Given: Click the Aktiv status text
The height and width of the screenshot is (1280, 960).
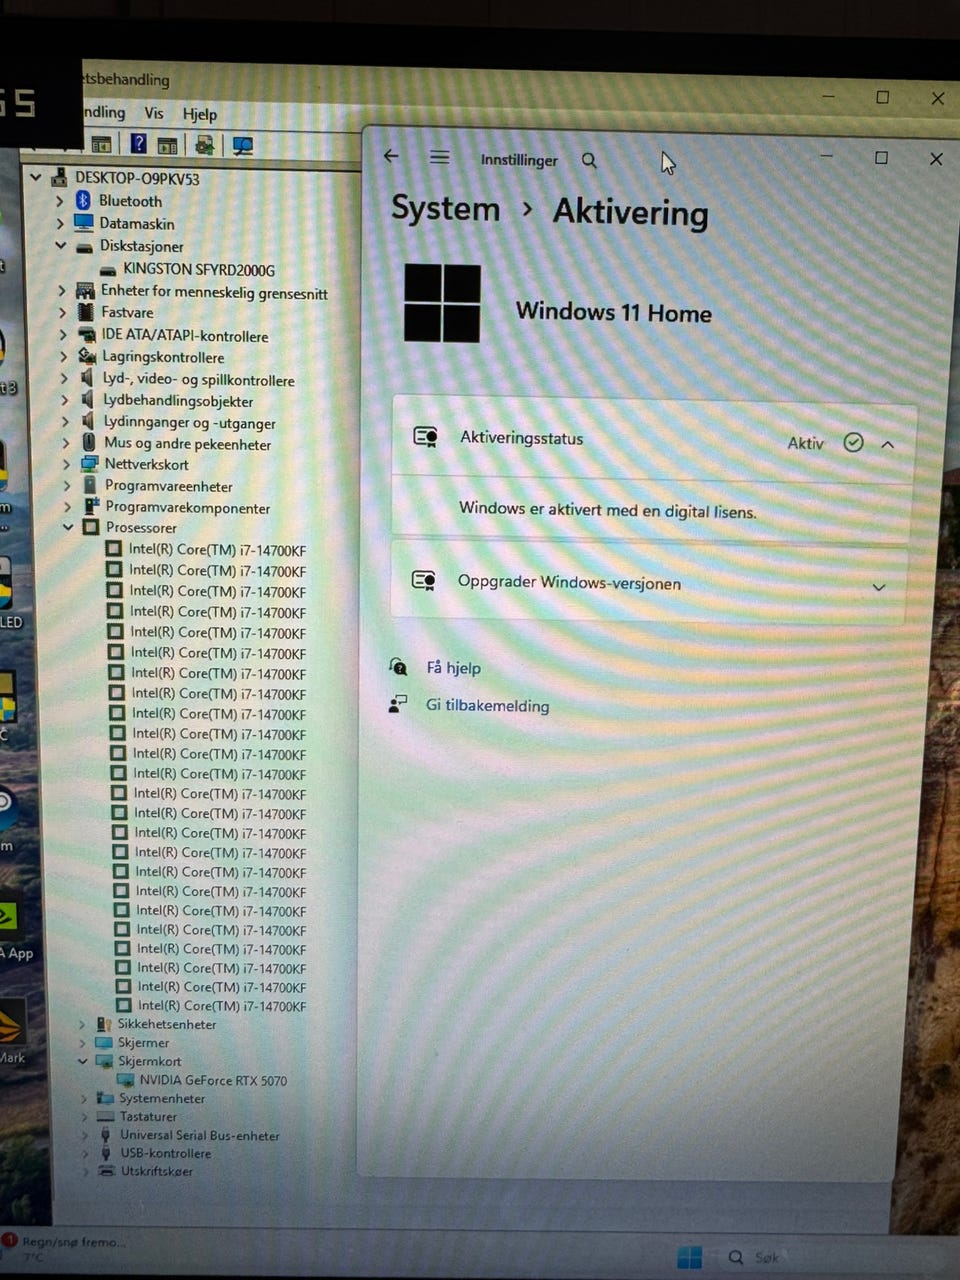Looking at the screenshot, I should [805, 443].
